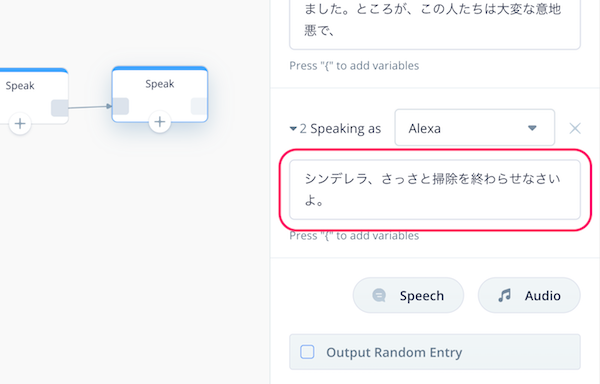Select input port of selected Speak block
This screenshot has height=384, width=600.
point(121,106)
